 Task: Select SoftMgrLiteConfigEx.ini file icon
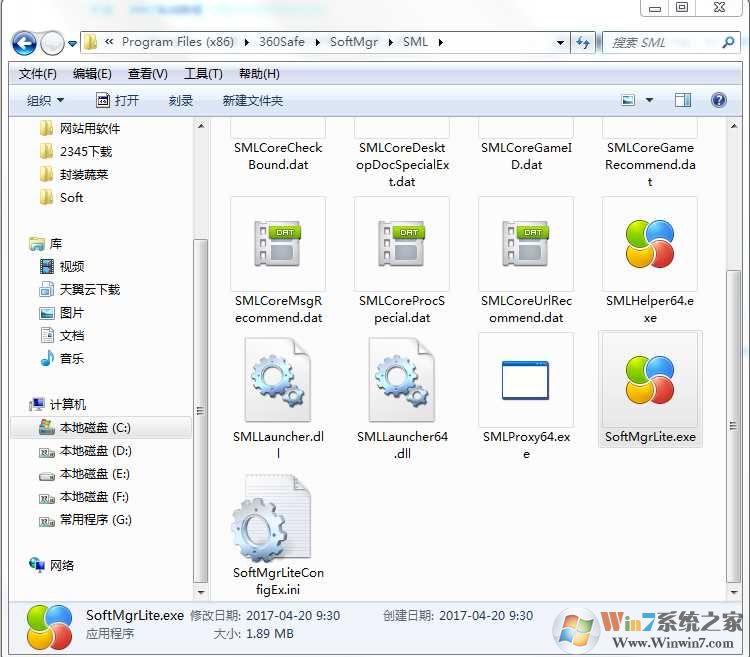272,518
